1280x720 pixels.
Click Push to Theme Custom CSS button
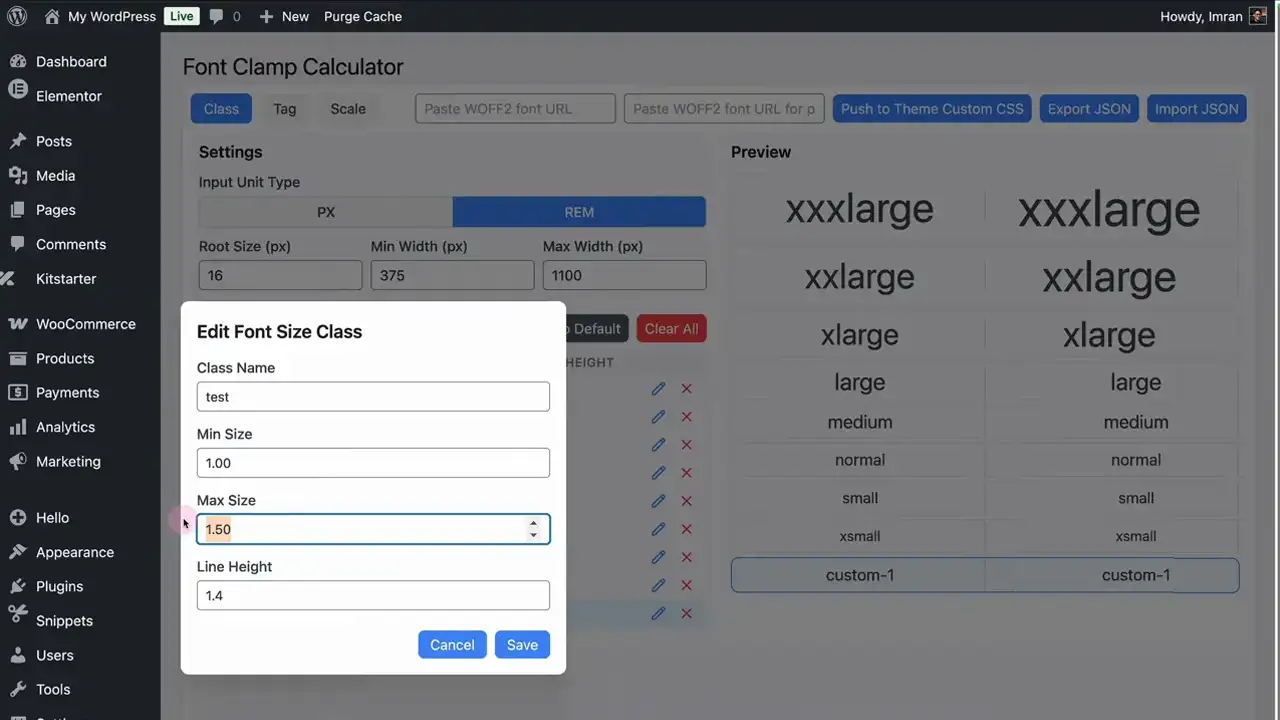click(932, 109)
